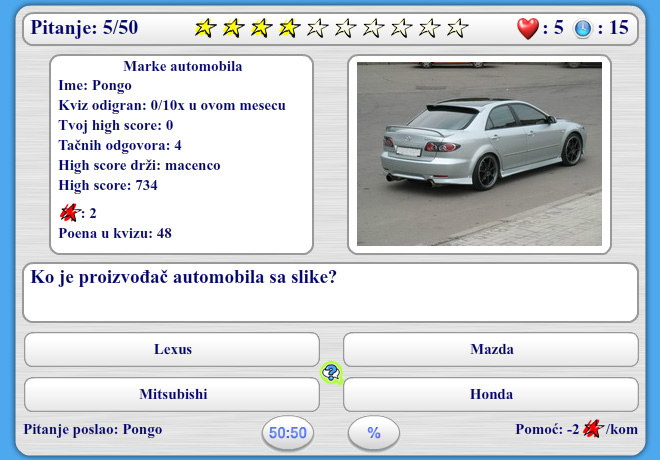Use the percent help button
The height and width of the screenshot is (460, 660).
pyautogui.click(x=374, y=433)
